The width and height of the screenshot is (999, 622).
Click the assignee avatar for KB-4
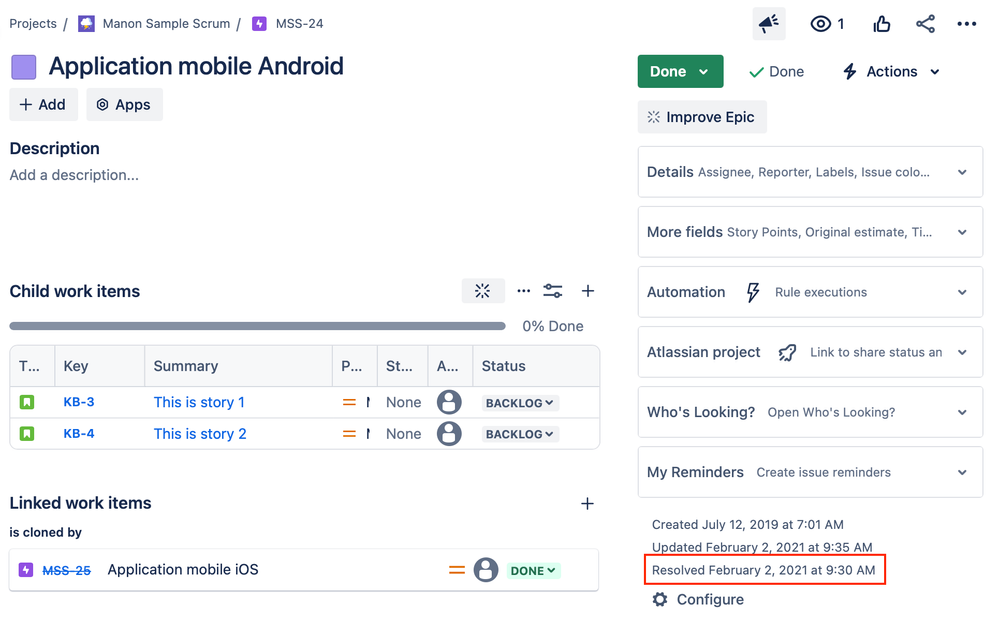click(449, 433)
